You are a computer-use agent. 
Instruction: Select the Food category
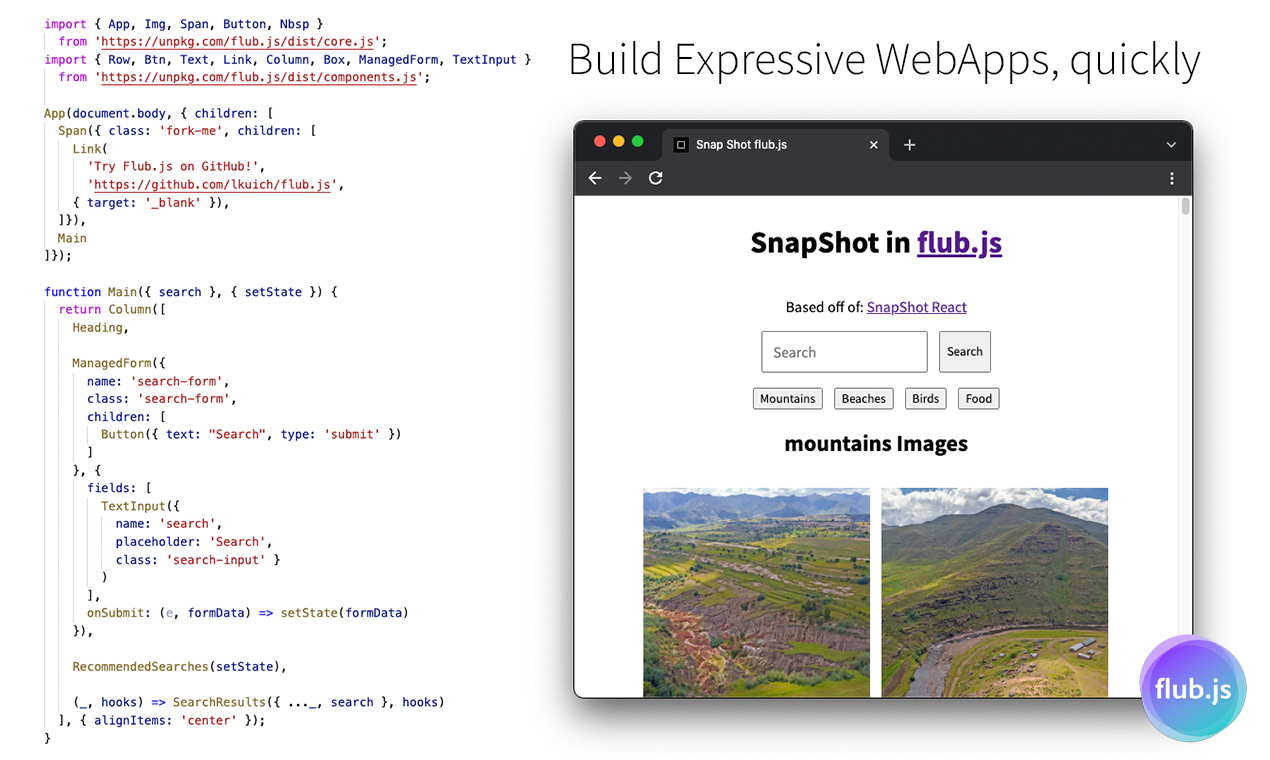click(978, 398)
